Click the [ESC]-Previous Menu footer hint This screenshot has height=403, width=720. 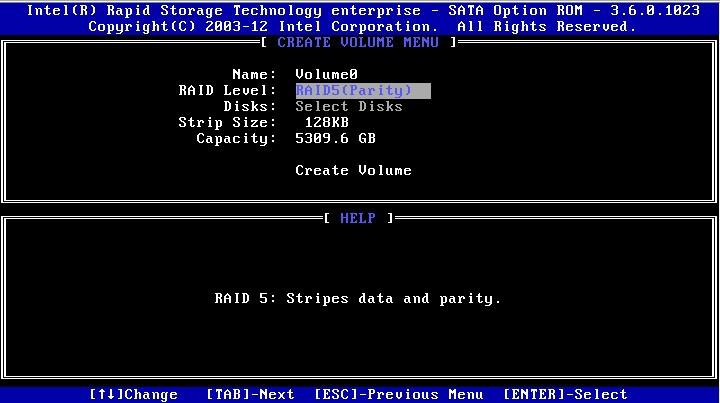[398, 394]
